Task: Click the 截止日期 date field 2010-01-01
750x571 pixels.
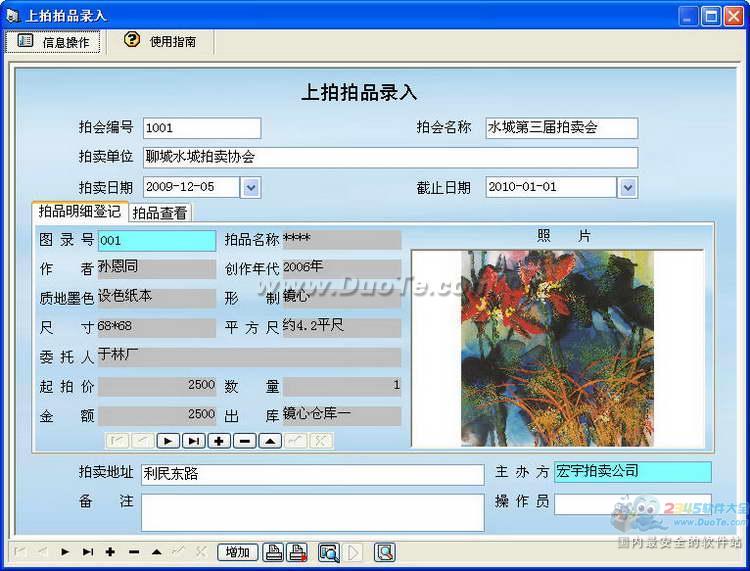Action: coord(551,187)
